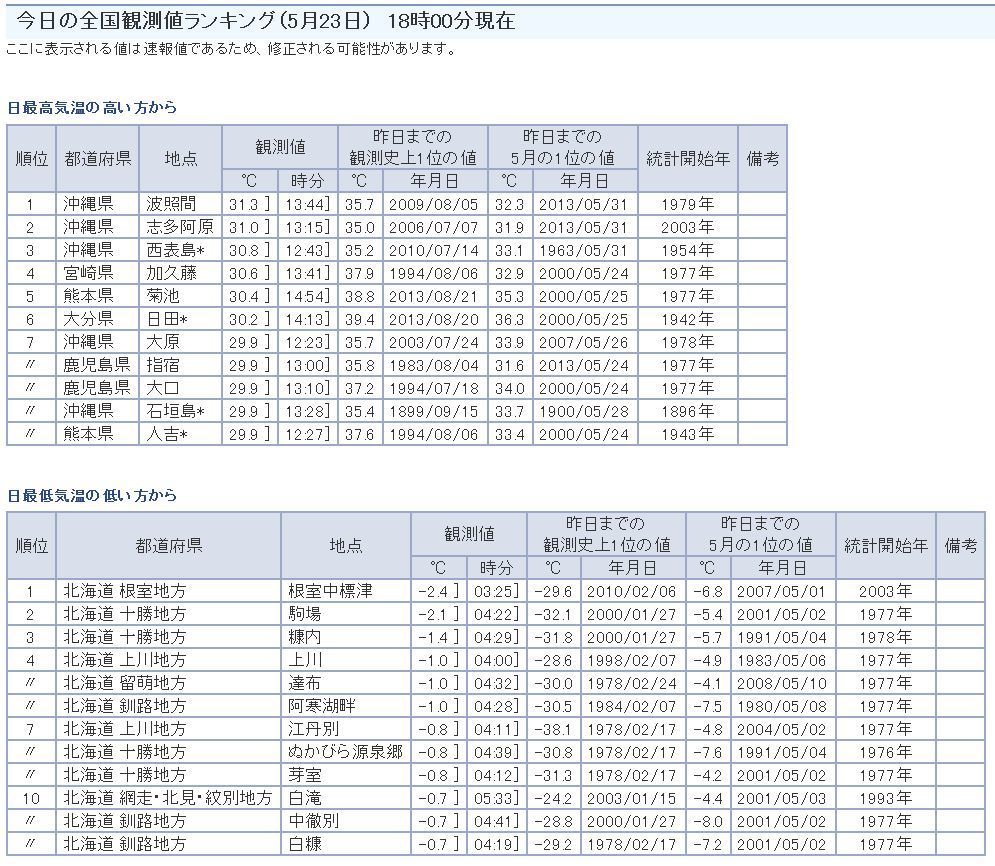Select the 白滝 location cell
Image resolution: width=995 pixels, height=866 pixels.
pyautogui.click(x=304, y=798)
